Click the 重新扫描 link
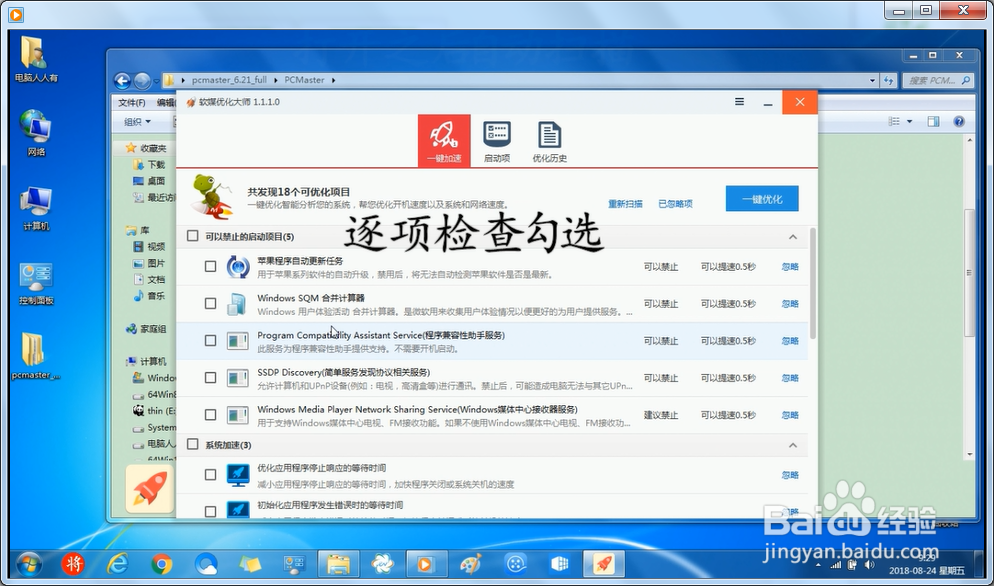This screenshot has height=586, width=994. click(x=625, y=204)
